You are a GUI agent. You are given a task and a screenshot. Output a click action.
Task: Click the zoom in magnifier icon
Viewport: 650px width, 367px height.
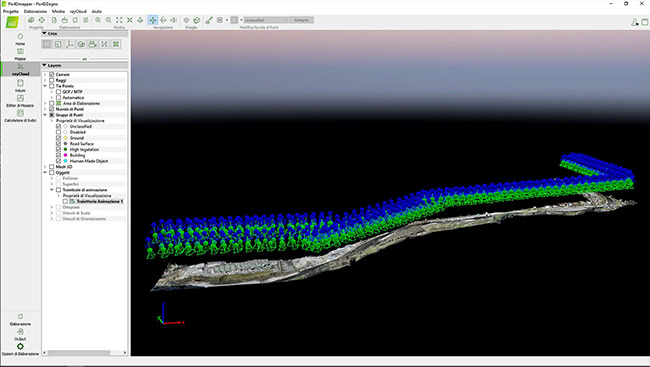tap(98, 20)
